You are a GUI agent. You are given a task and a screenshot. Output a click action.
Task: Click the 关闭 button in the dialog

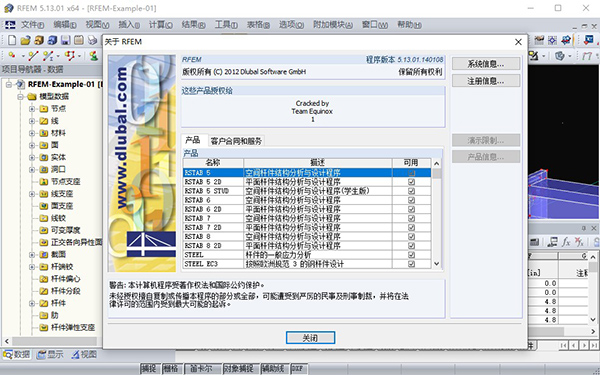[x=310, y=338]
